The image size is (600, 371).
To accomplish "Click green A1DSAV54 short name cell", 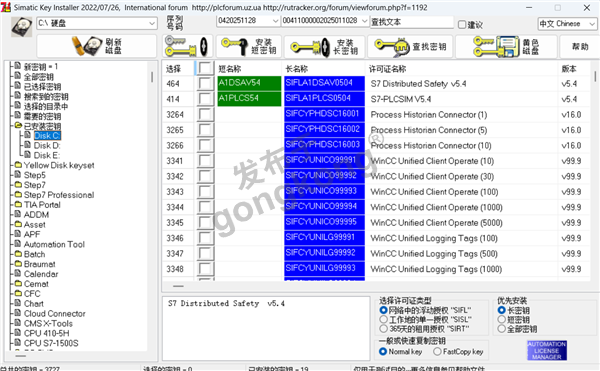I will (249, 83).
